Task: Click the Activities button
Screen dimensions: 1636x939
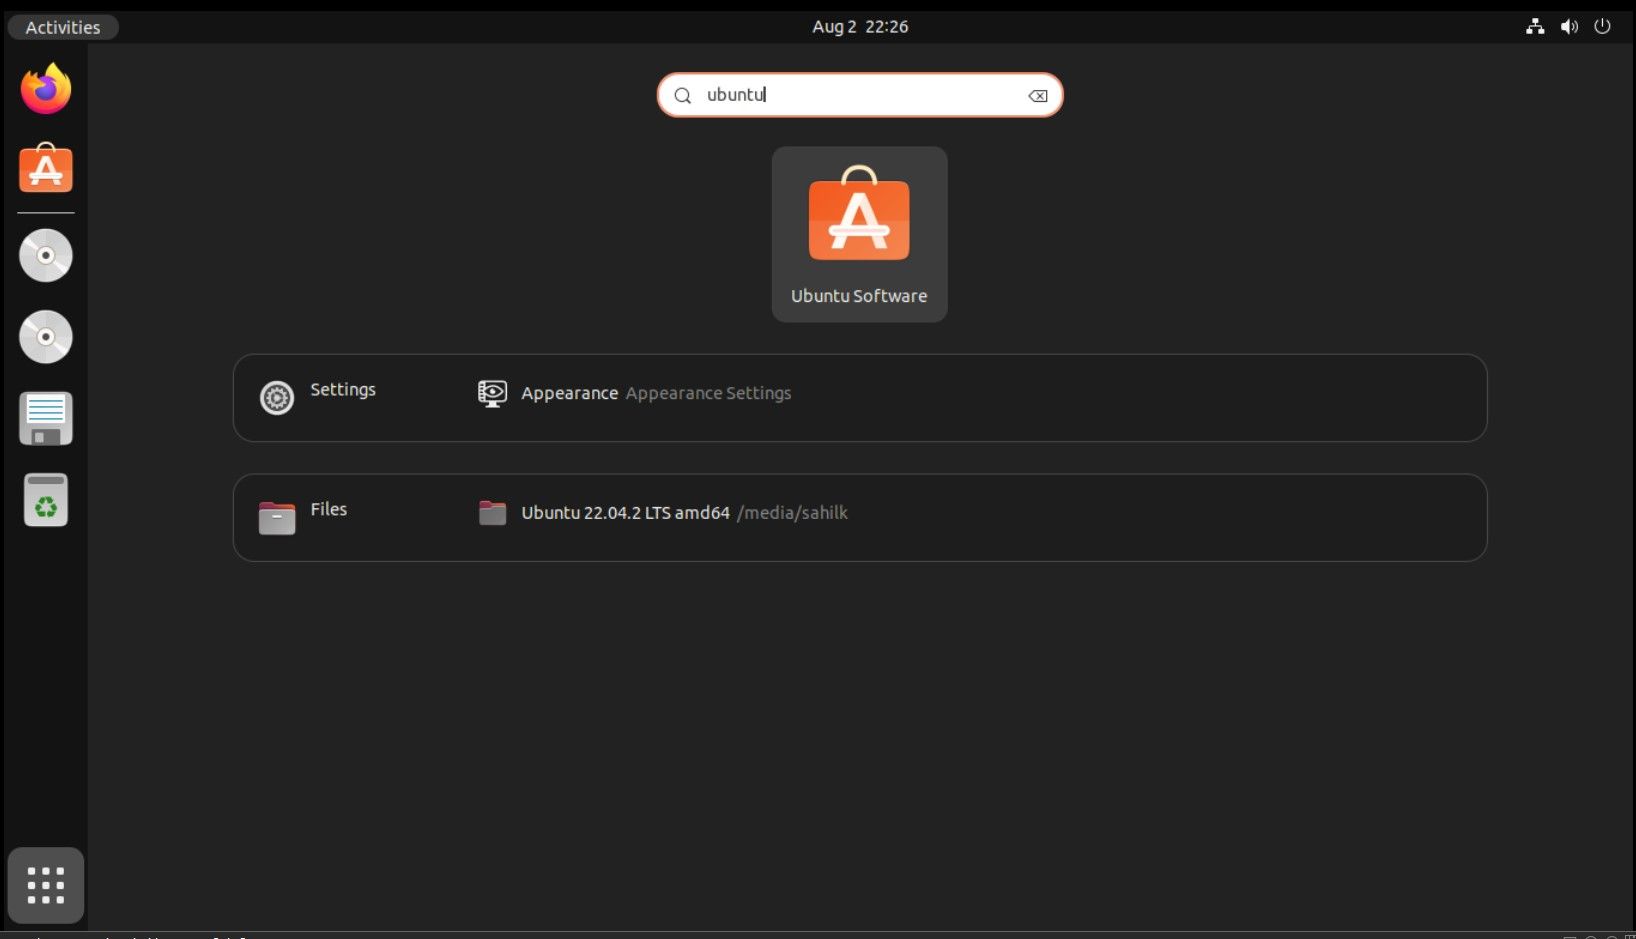Action: point(61,27)
